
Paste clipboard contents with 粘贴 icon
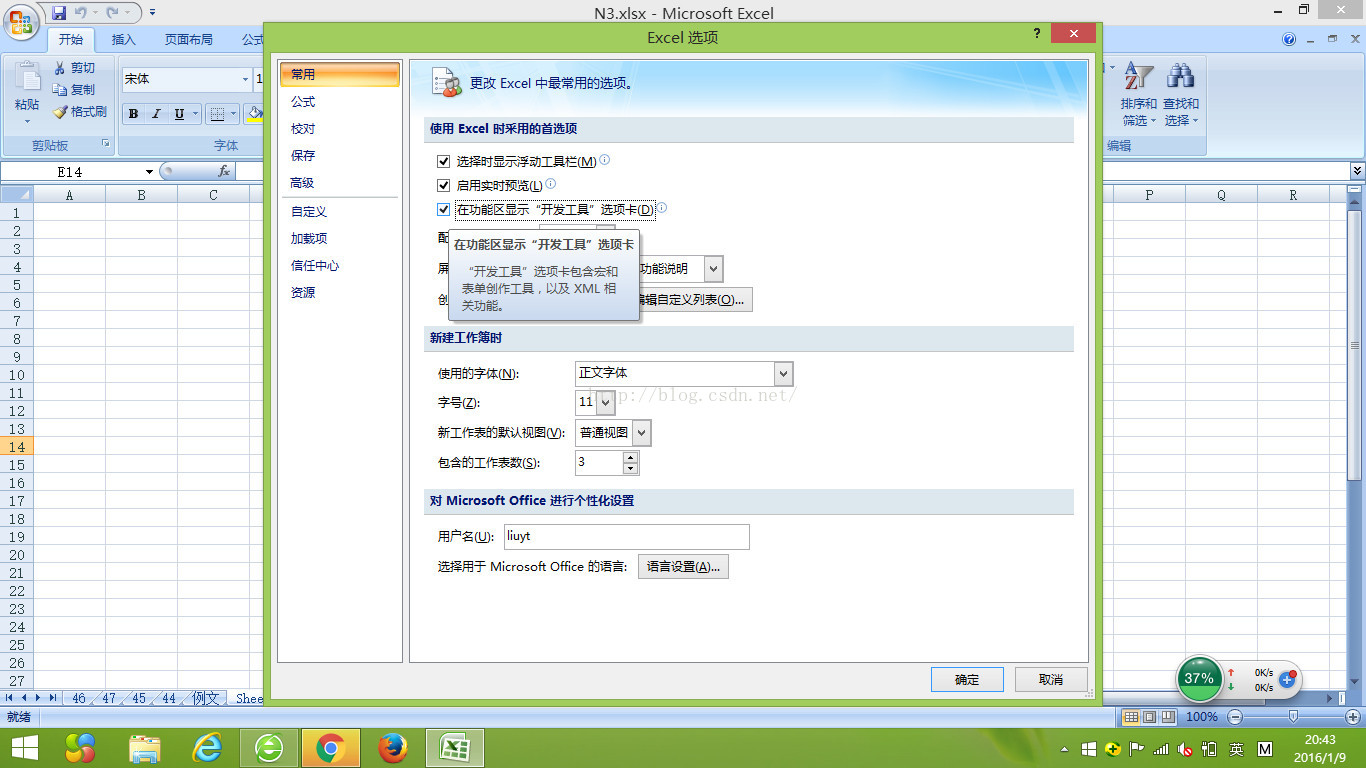27,77
